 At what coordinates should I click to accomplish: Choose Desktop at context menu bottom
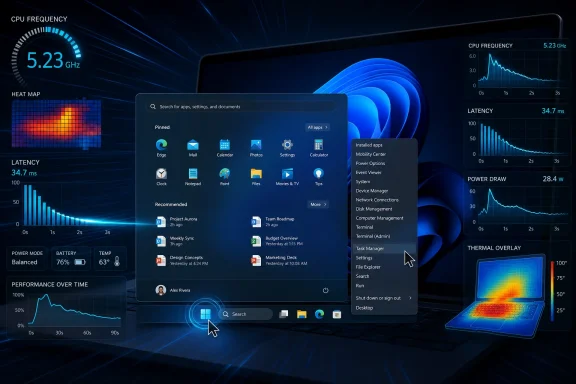pyautogui.click(x=364, y=308)
